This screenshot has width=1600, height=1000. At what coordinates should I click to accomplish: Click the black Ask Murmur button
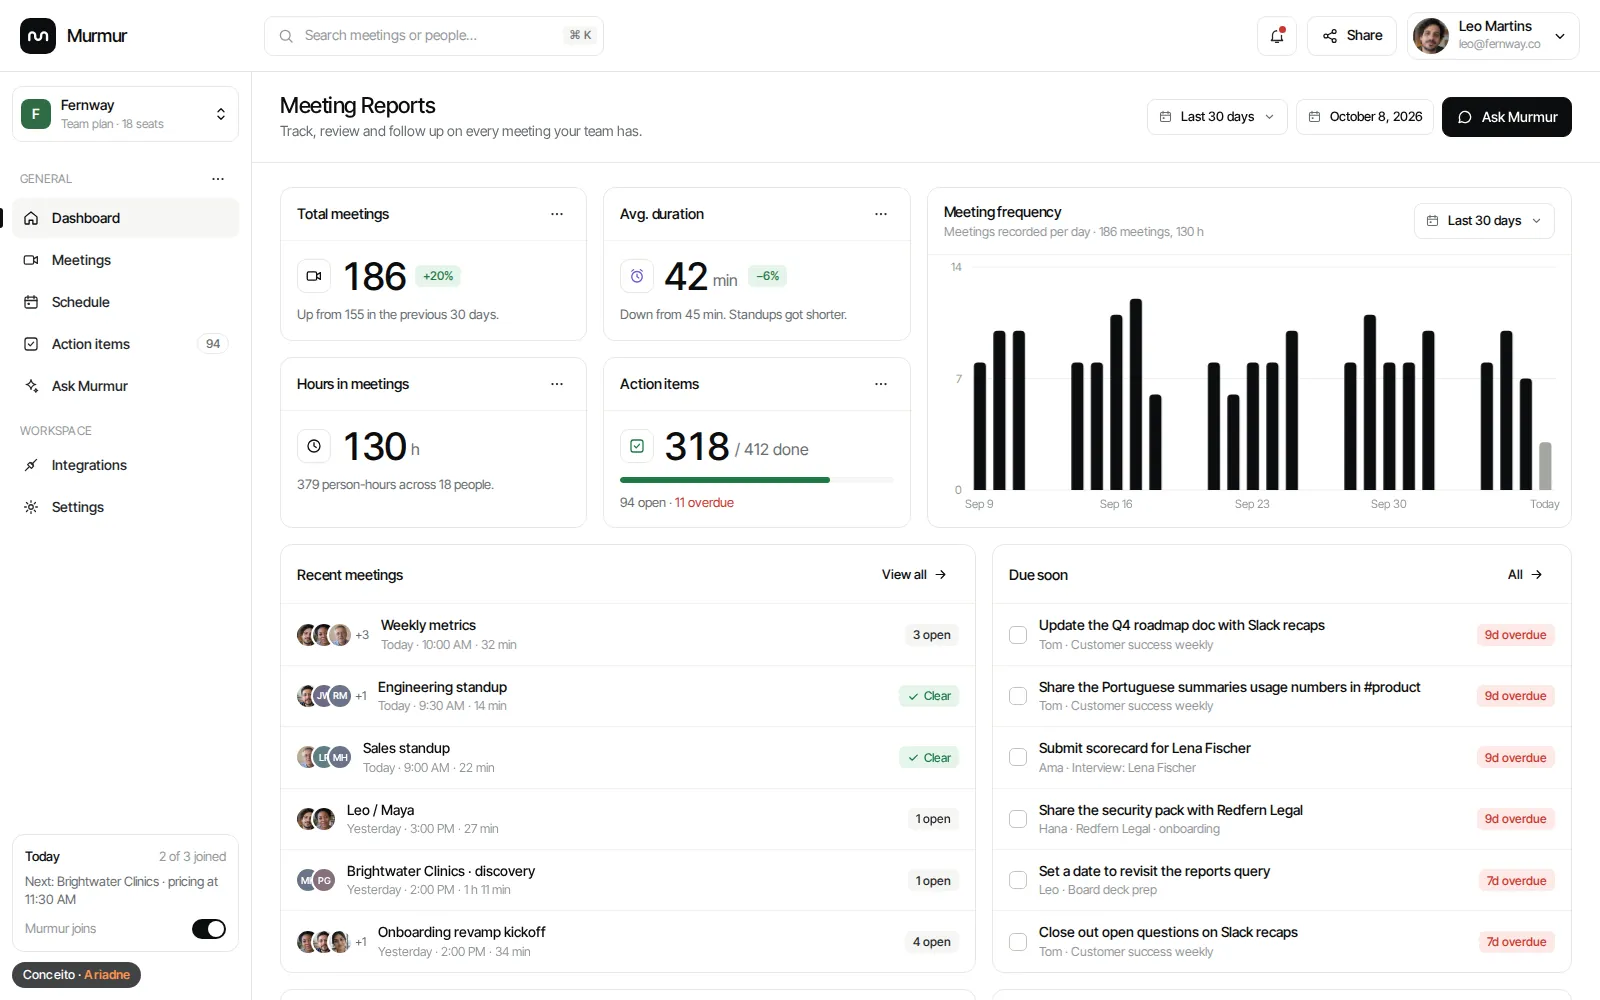(1507, 117)
